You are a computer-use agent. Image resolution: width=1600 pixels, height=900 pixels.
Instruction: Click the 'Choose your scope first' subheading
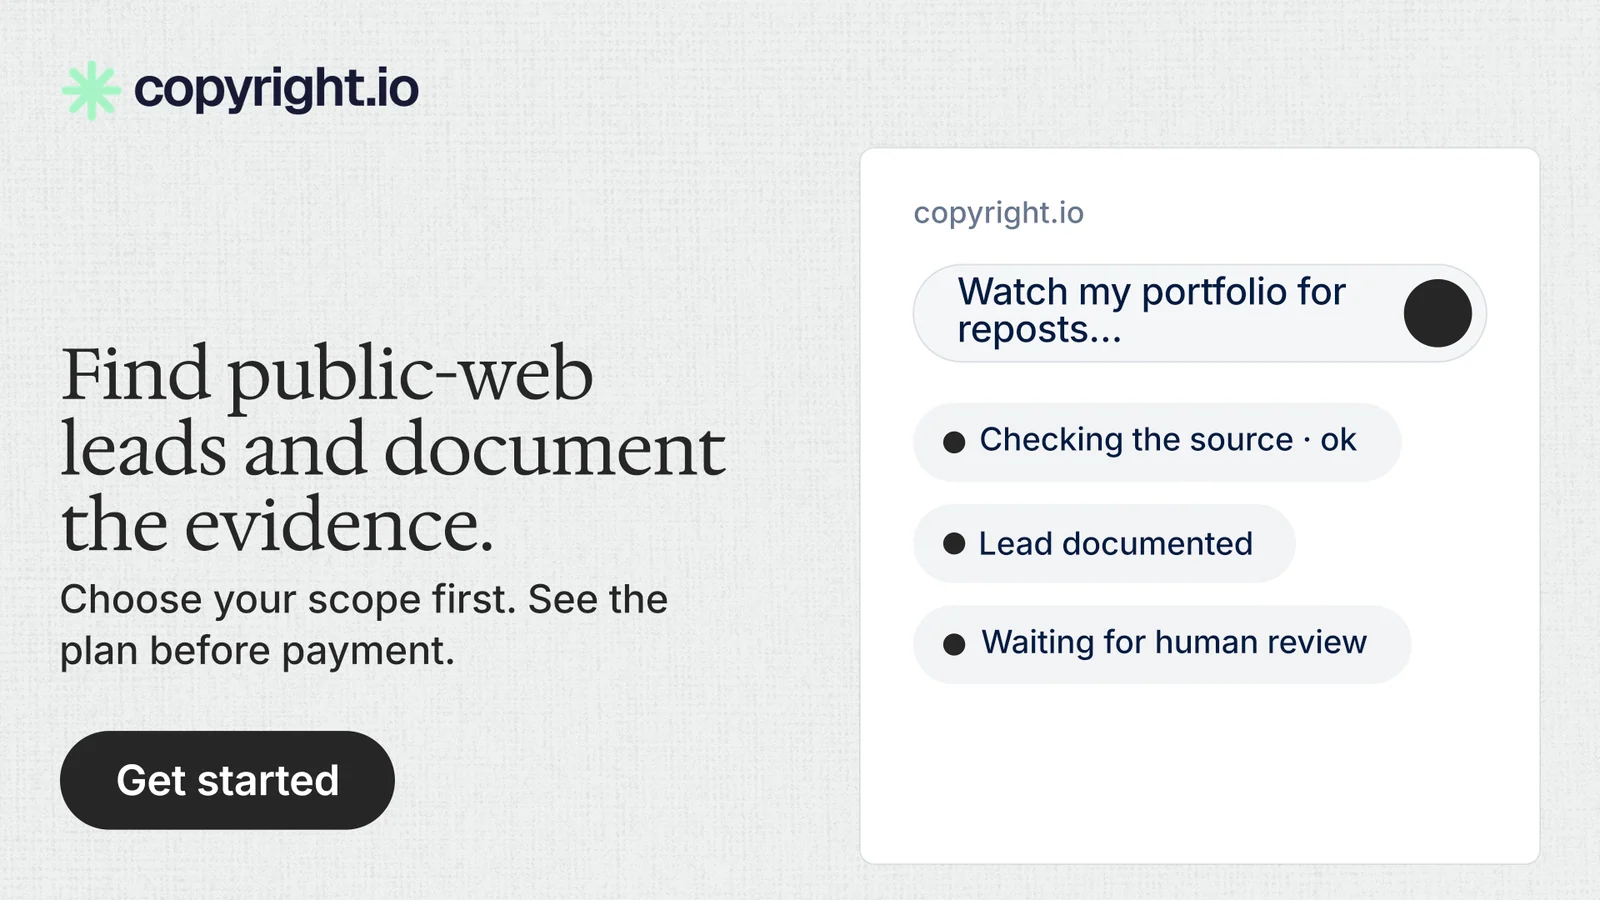(x=364, y=625)
